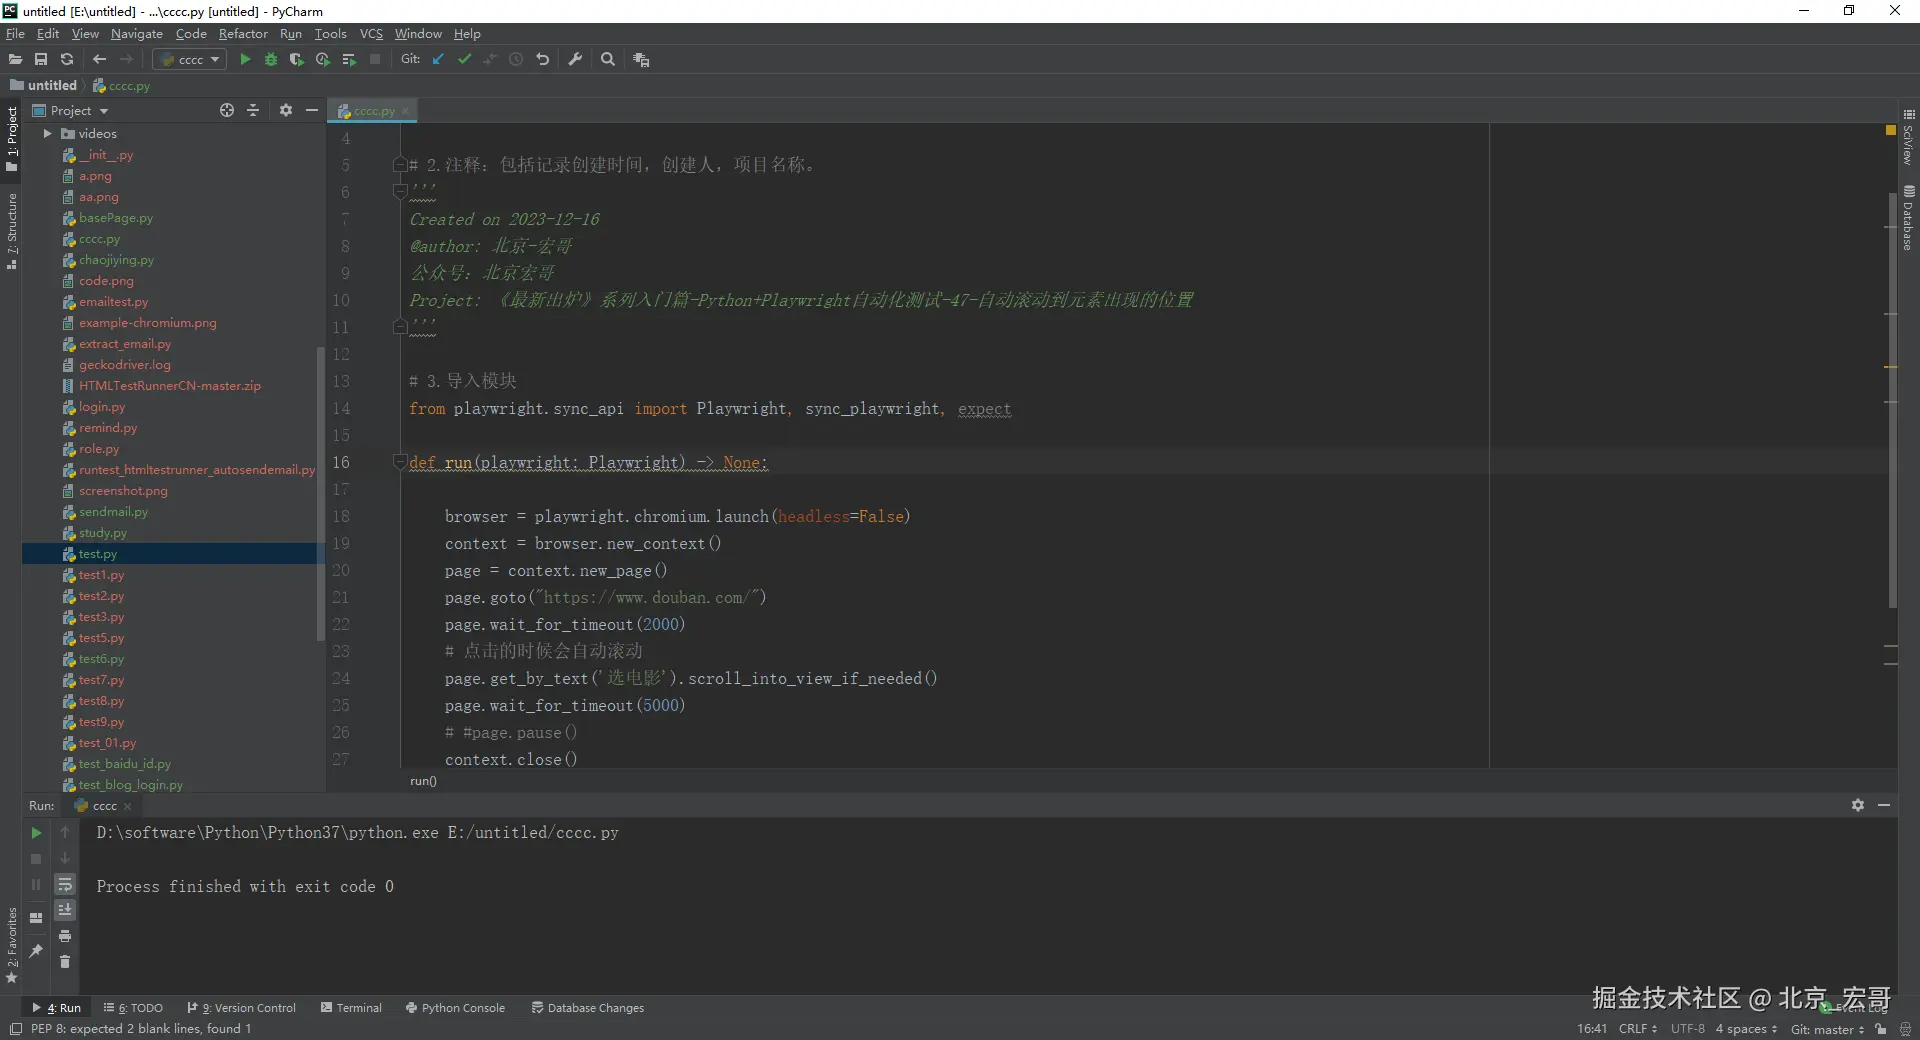This screenshot has height=1040, width=1920.
Task: Hide the Run tool window
Action: 1884,806
